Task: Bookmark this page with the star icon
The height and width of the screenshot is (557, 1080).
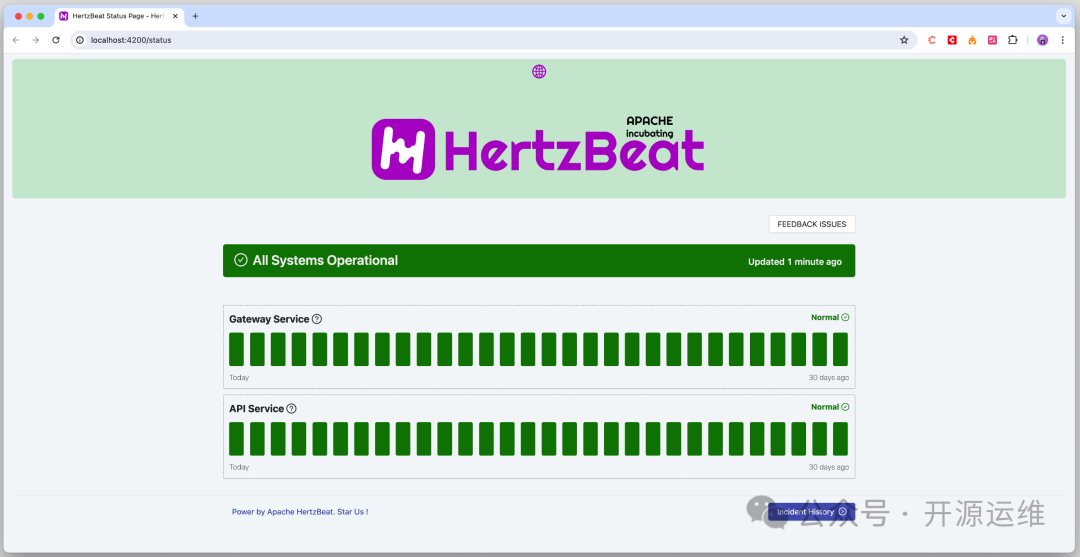Action: pos(904,40)
